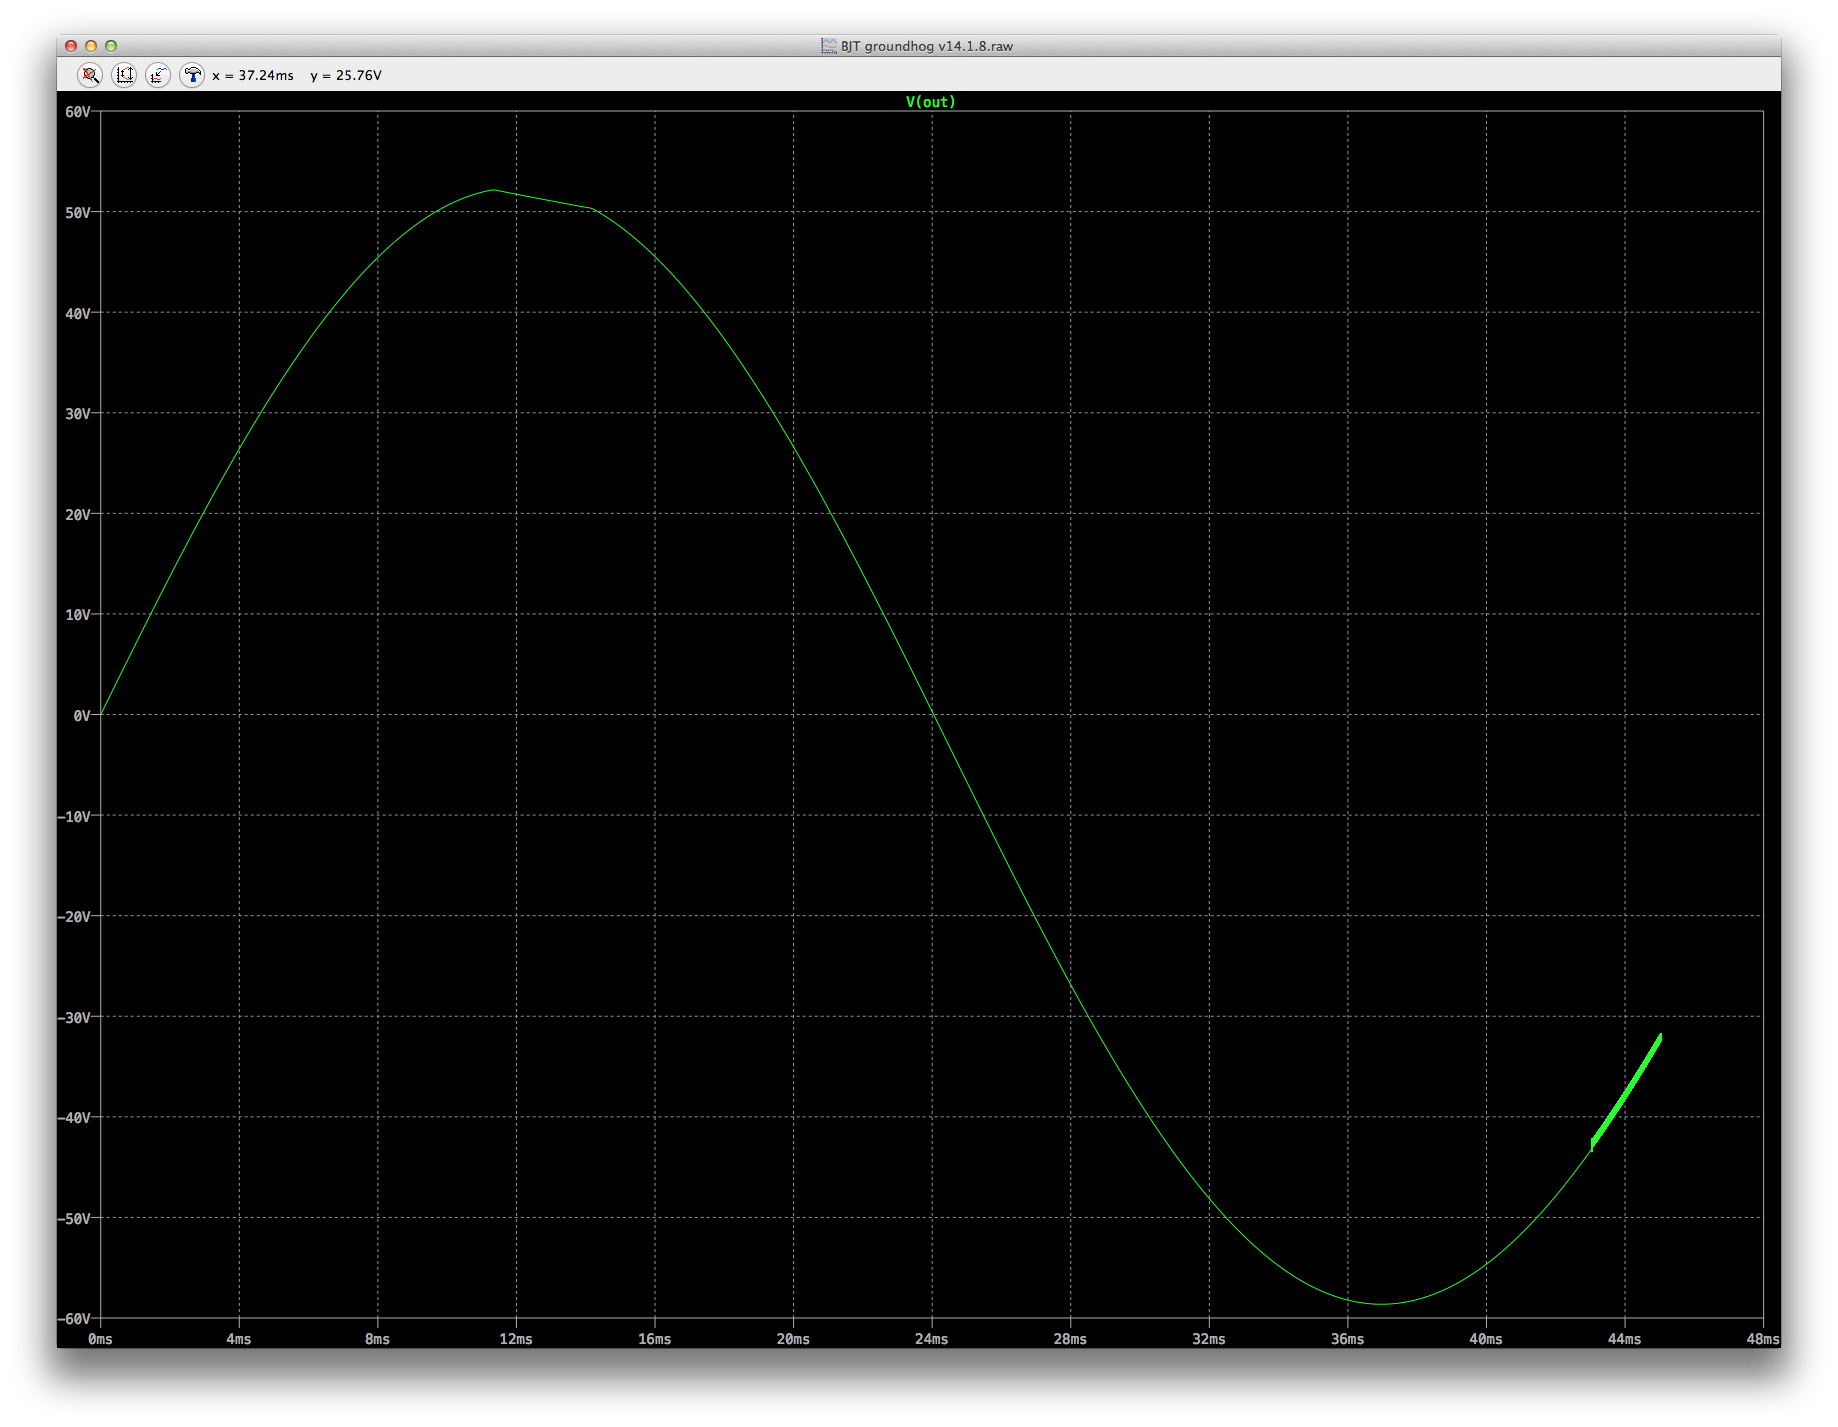Click the 50V vertical axis label

pos(77,212)
